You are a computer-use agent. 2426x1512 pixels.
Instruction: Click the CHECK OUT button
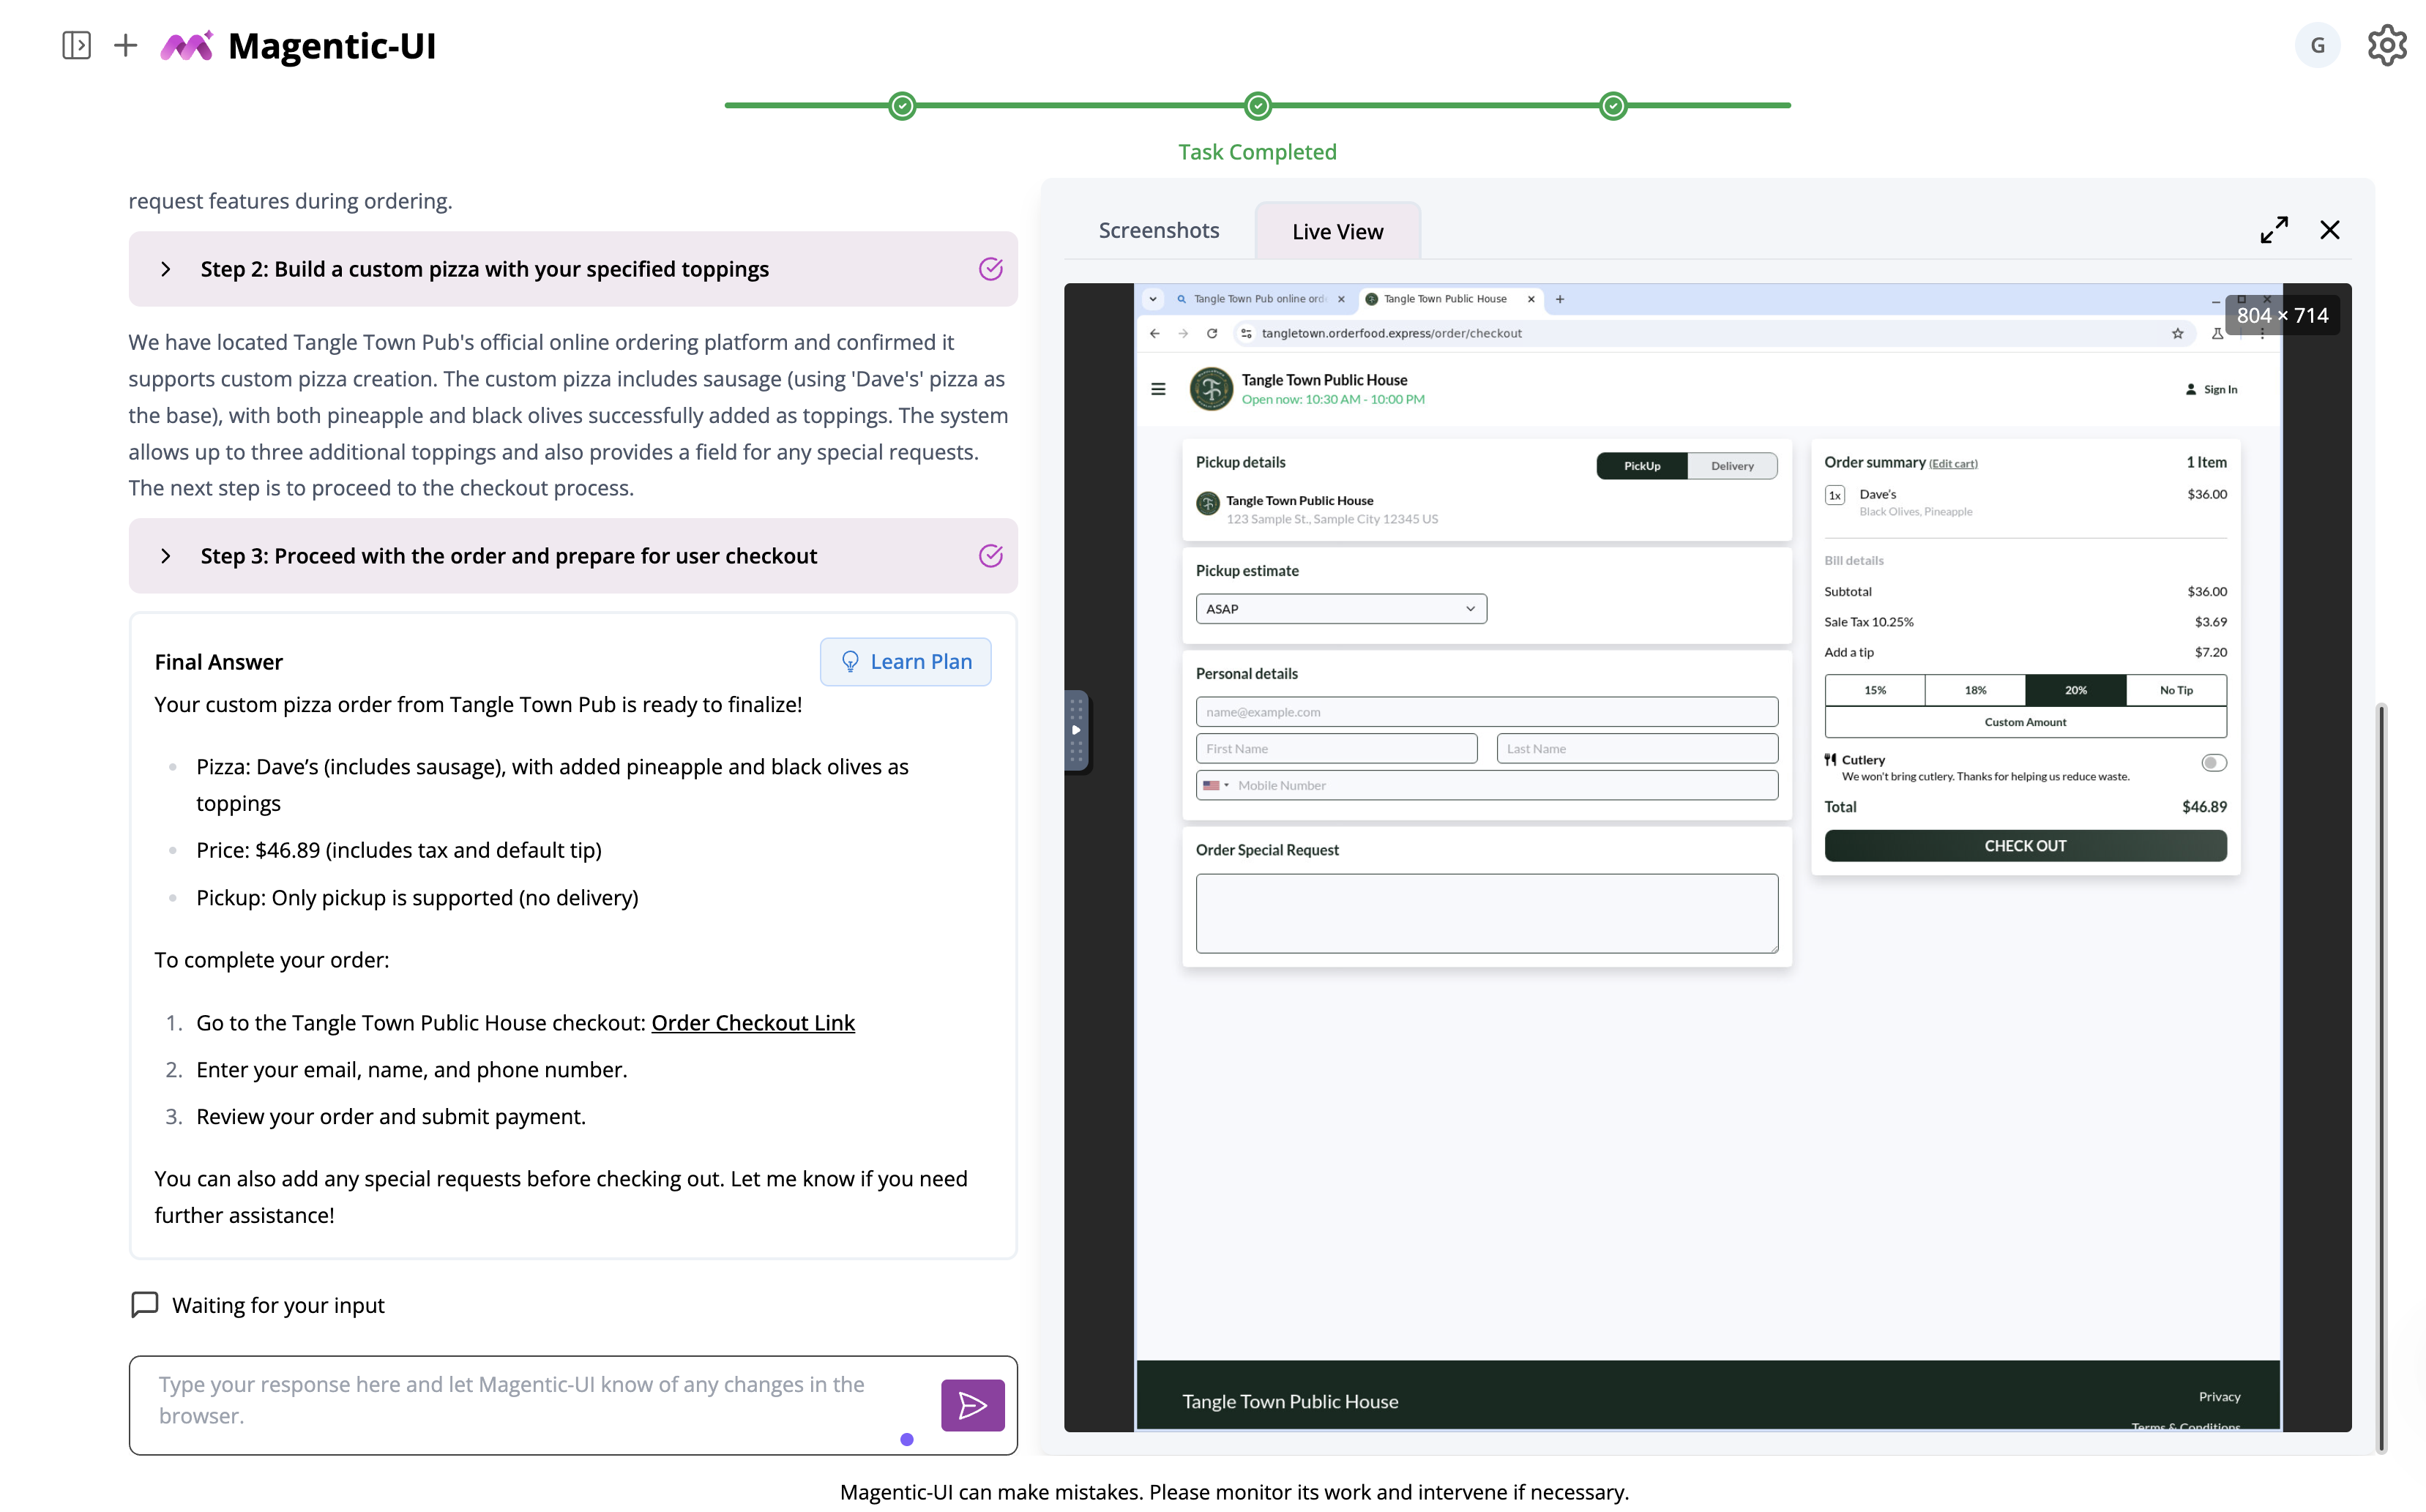click(2025, 846)
